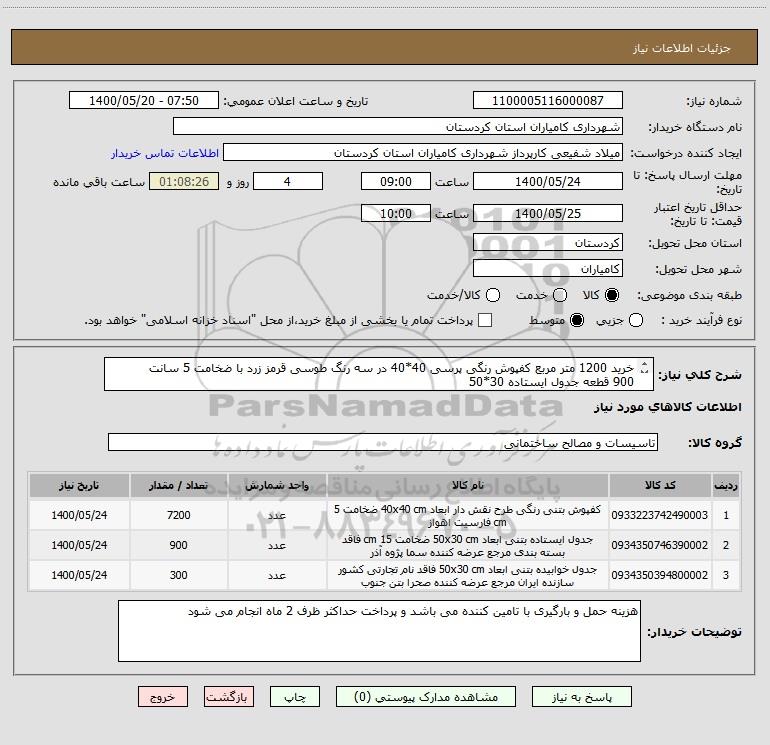Viewport: 770px width, 745px height.
Task: Click the quantity cell 7200
Action: [179, 515]
